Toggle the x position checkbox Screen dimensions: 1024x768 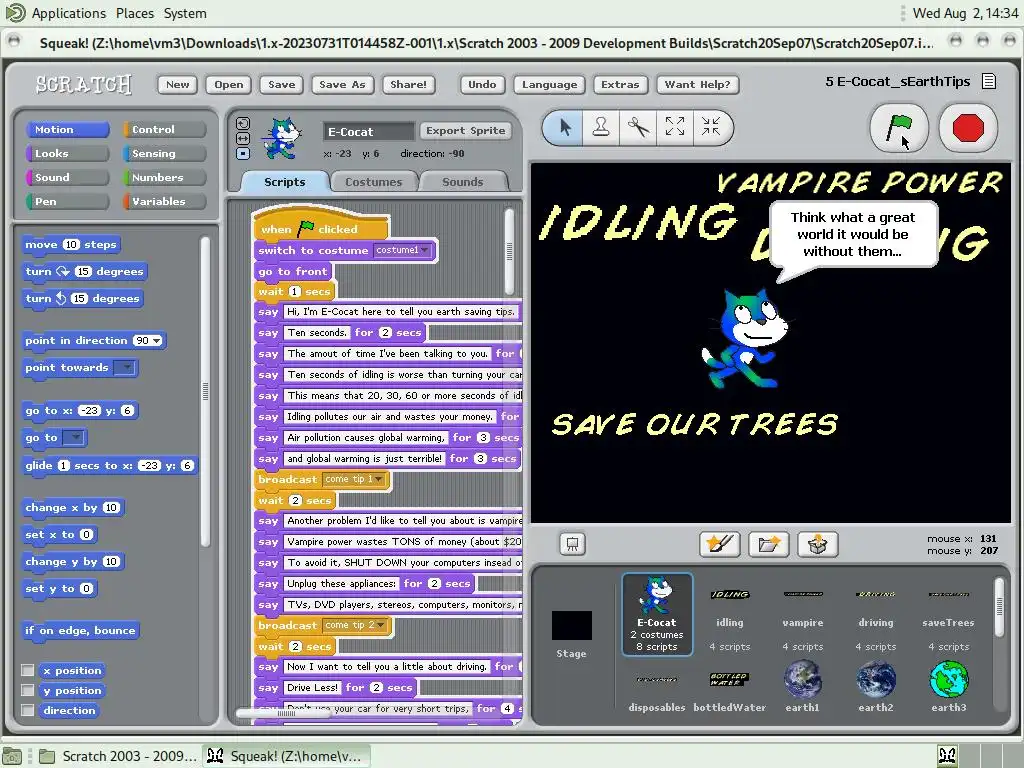point(27,670)
